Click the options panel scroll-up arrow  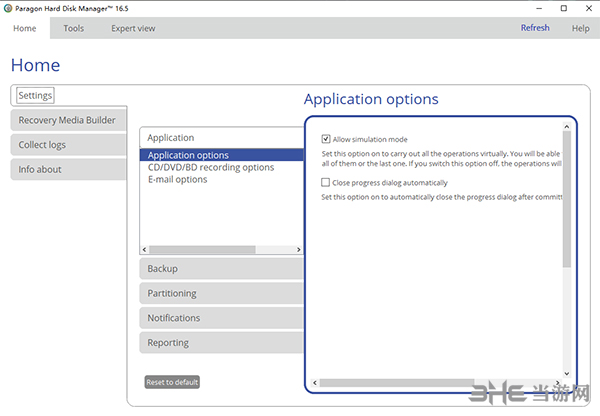tap(567, 126)
